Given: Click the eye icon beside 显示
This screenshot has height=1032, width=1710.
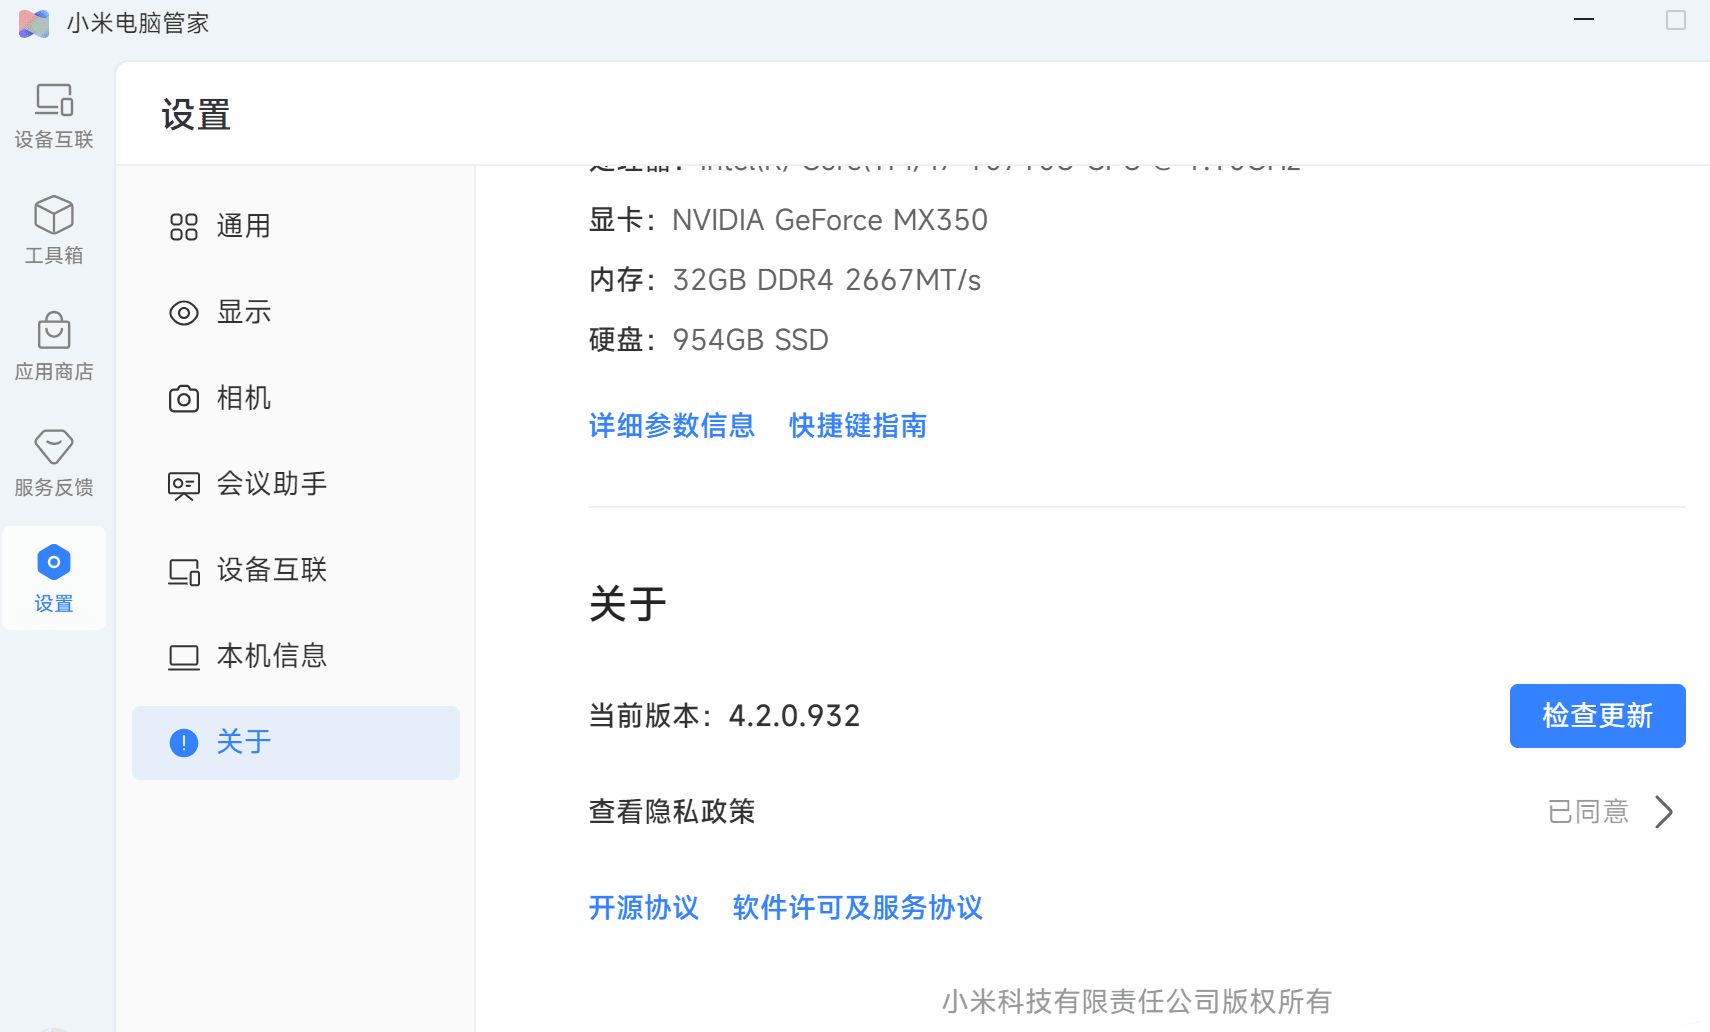Looking at the screenshot, I should [184, 313].
